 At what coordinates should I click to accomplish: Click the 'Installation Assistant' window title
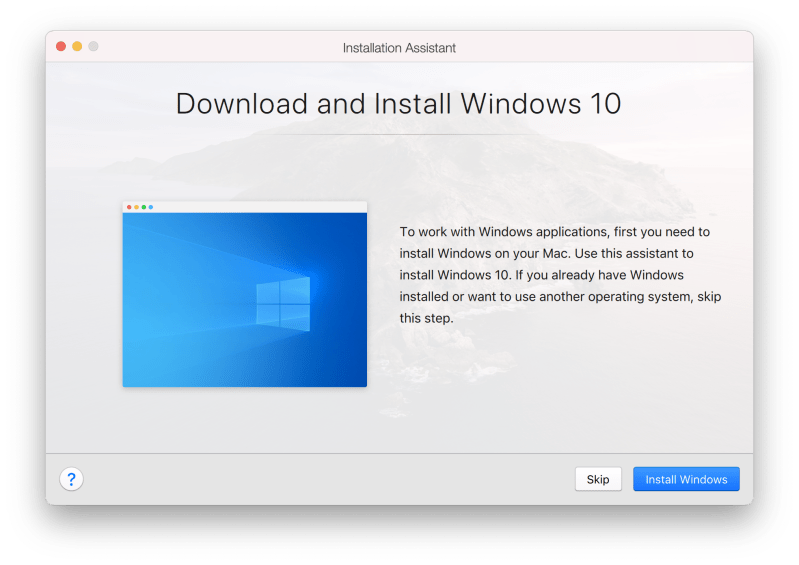click(x=399, y=48)
